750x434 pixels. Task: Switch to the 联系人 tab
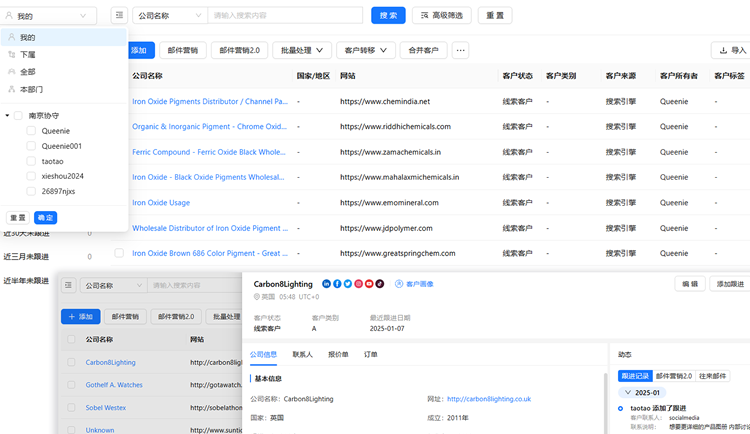pos(302,355)
